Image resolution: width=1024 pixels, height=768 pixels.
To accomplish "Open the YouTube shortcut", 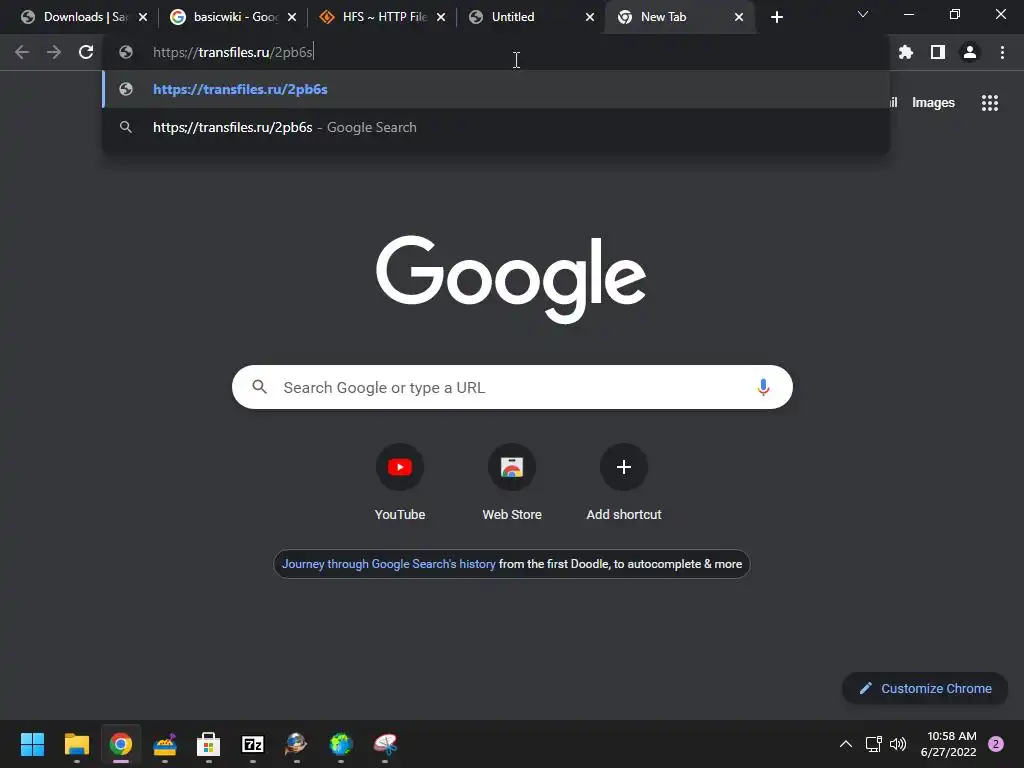I will coord(400,481).
